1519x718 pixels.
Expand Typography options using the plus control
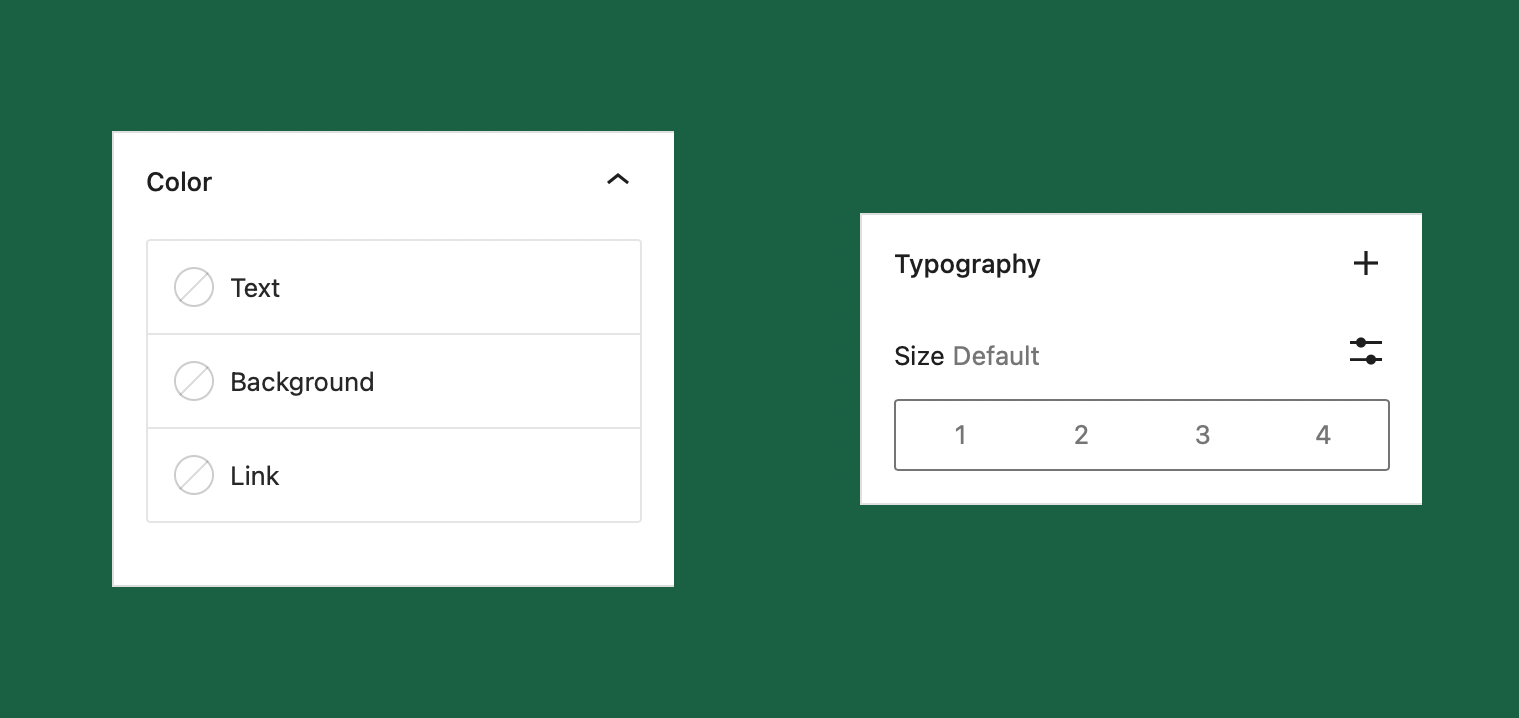1365,263
